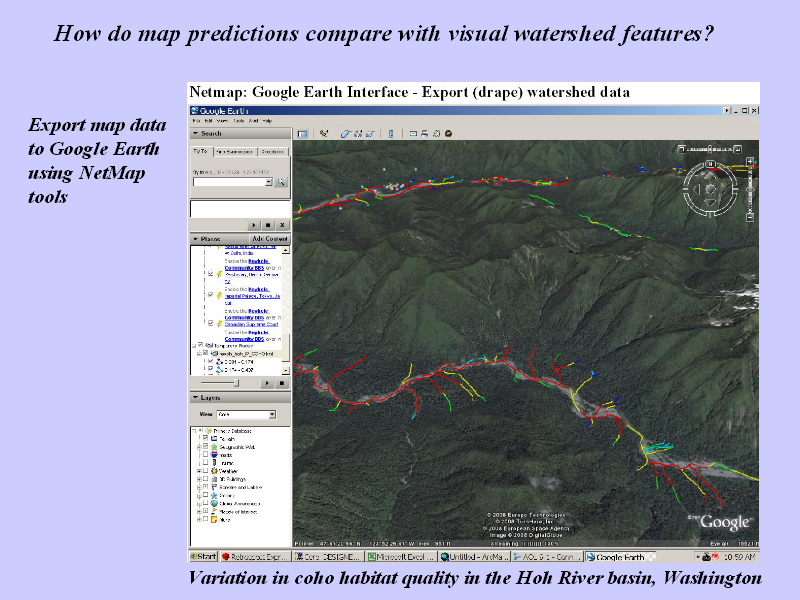The image size is (800, 600).
Task: Click the Gallery layer star icon
Action: pyautogui.click(x=214, y=495)
